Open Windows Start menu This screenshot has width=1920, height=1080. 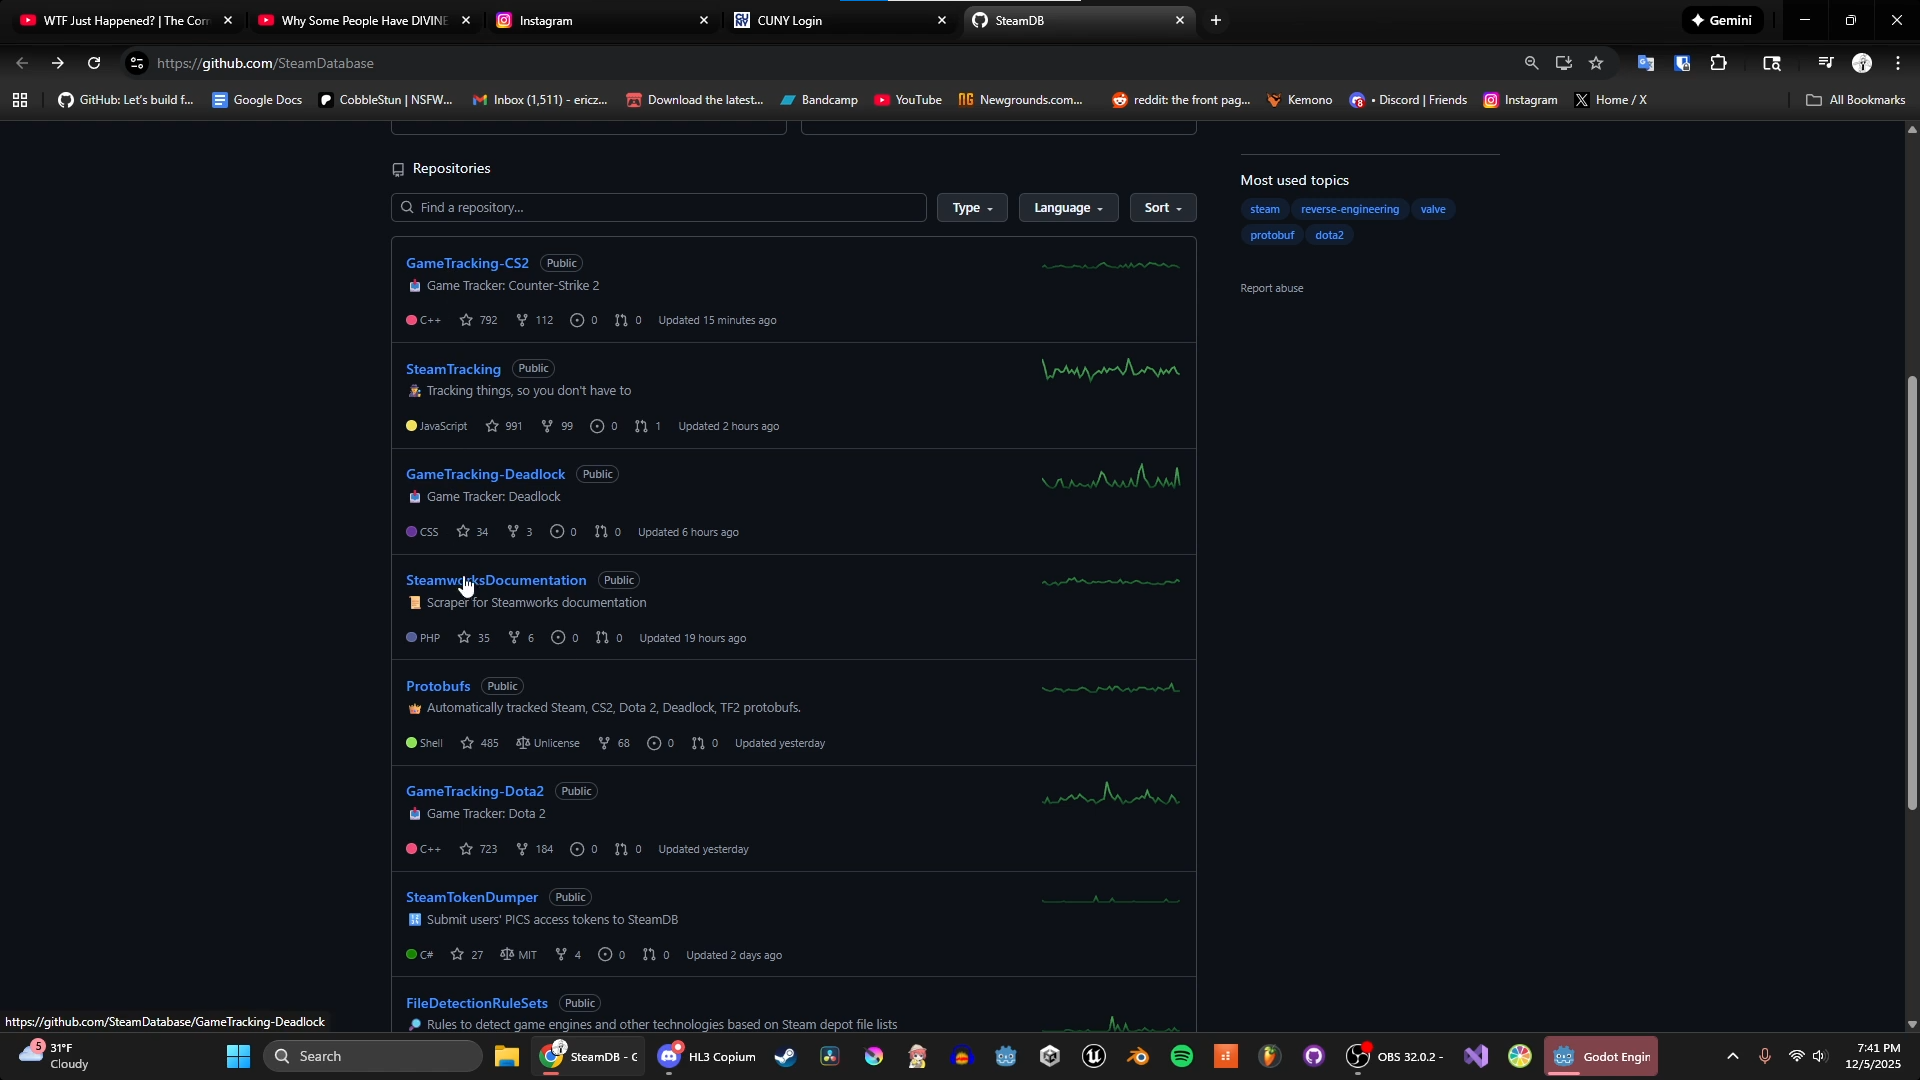pyautogui.click(x=238, y=1056)
